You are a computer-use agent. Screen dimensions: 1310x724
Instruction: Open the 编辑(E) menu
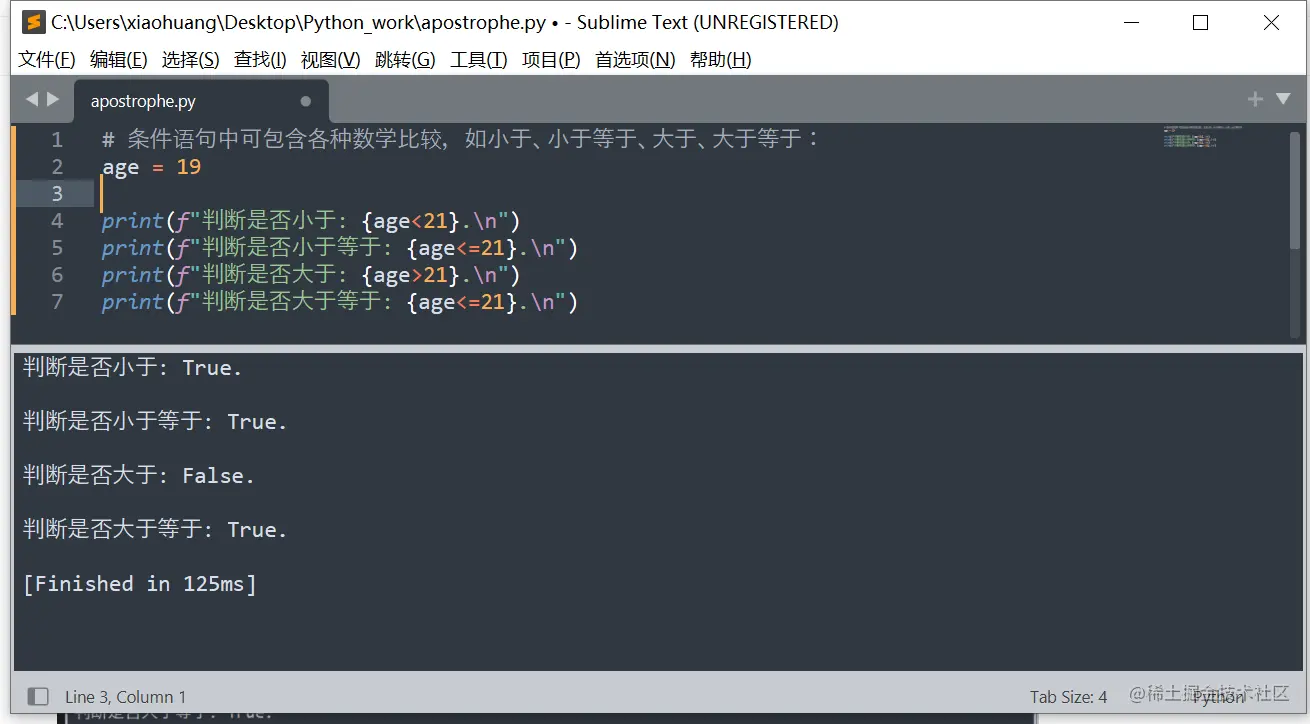coord(119,60)
